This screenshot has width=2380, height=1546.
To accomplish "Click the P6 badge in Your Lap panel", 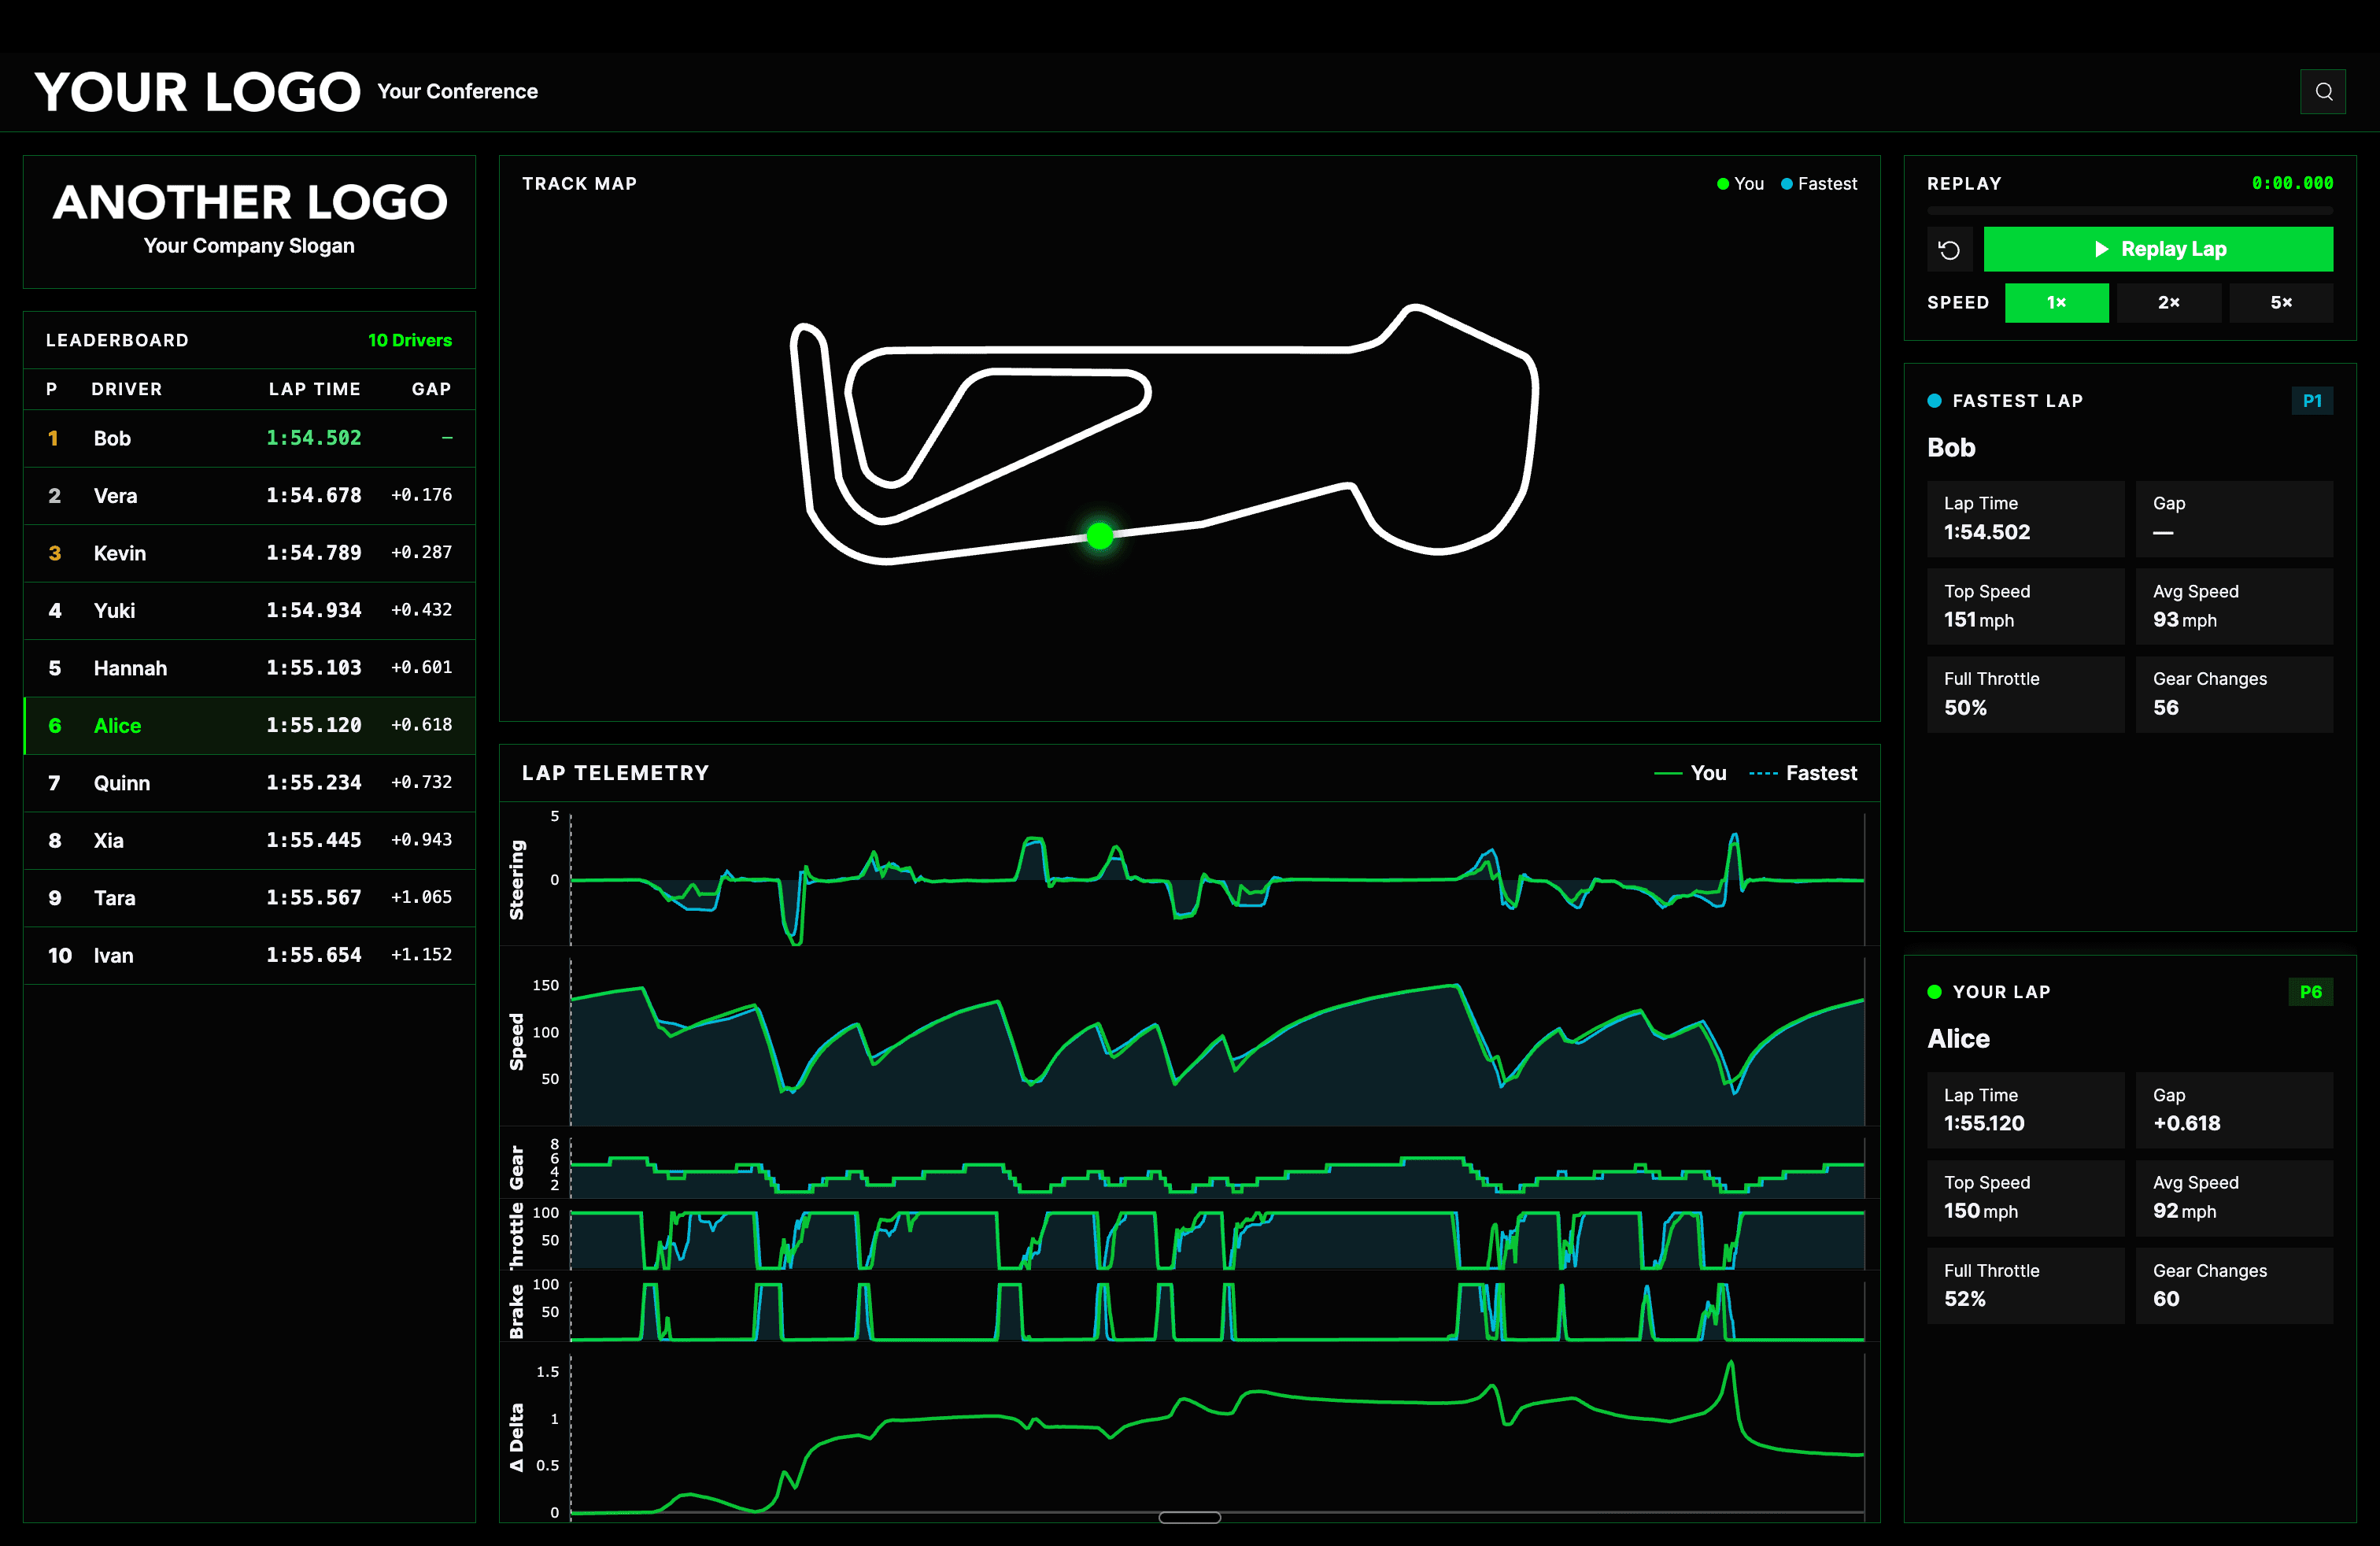I will (x=2312, y=991).
